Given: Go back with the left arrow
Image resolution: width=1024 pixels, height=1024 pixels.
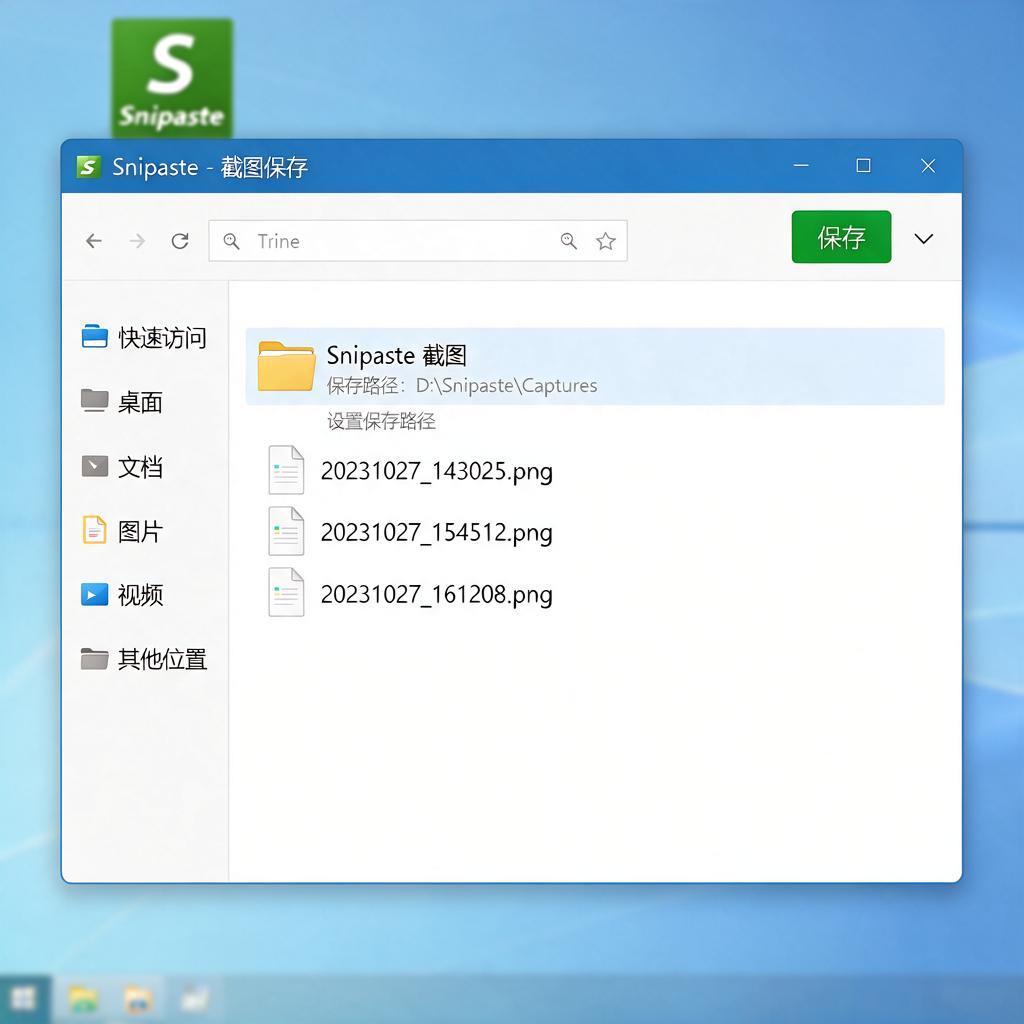Looking at the screenshot, I should click(x=94, y=241).
